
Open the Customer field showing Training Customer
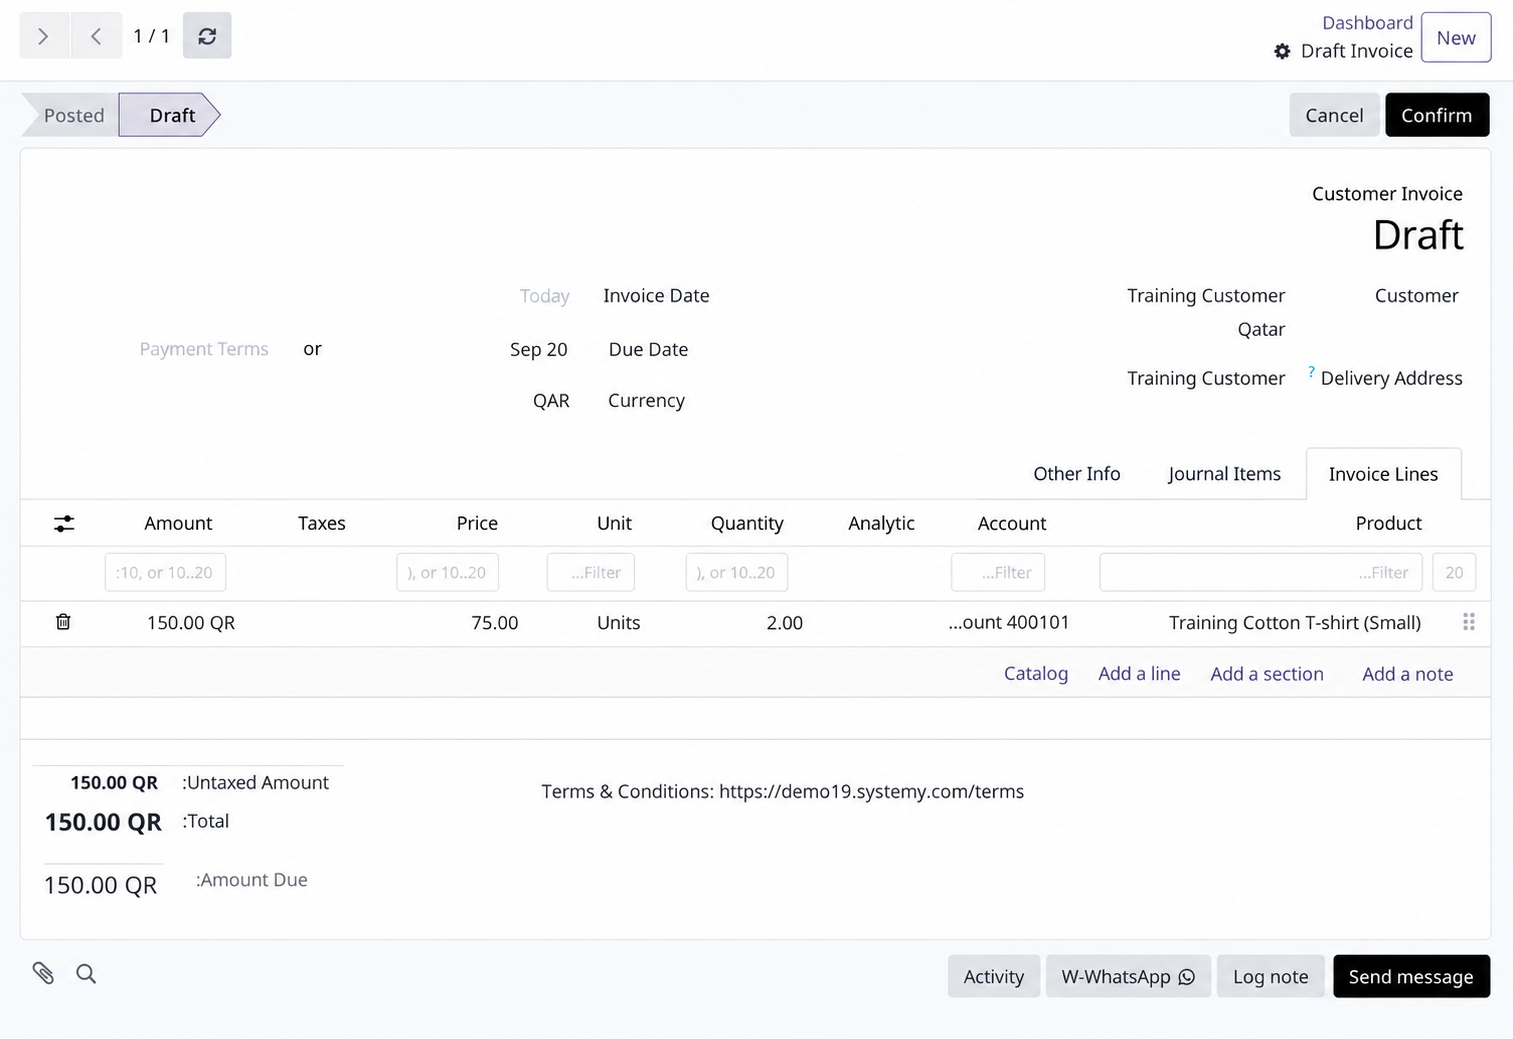click(x=1206, y=295)
